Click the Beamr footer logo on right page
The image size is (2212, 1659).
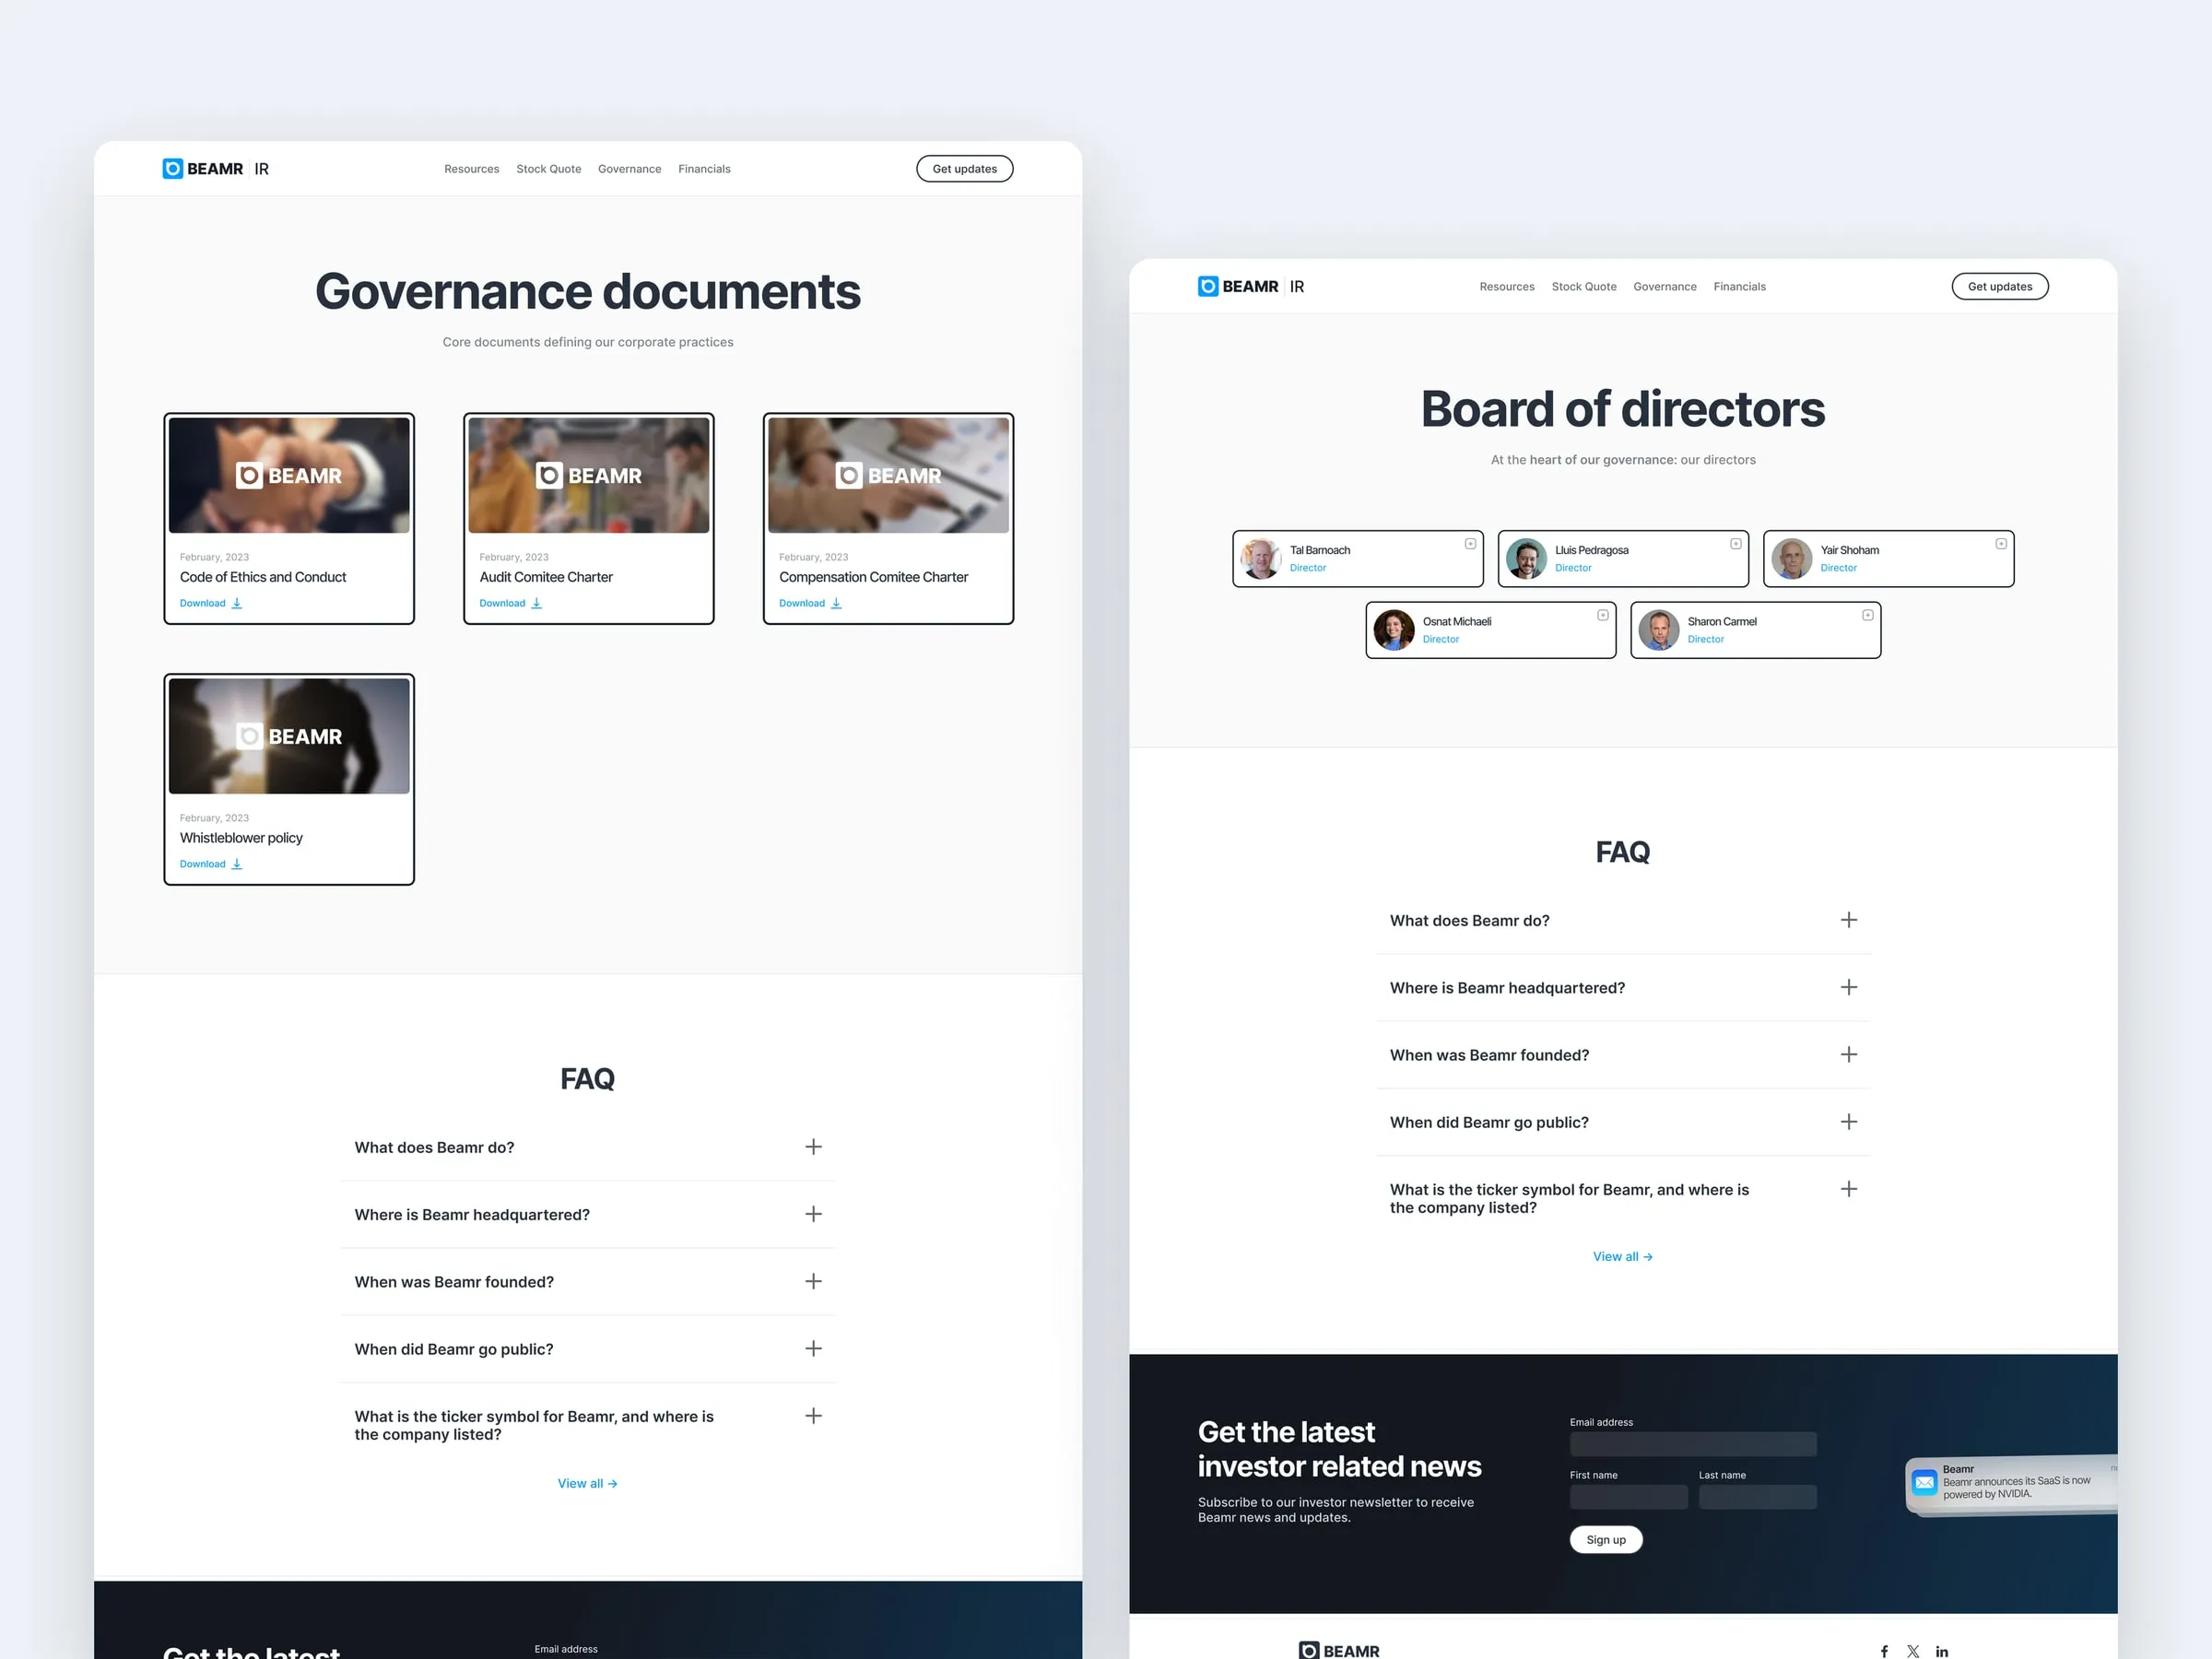[x=1339, y=1651]
